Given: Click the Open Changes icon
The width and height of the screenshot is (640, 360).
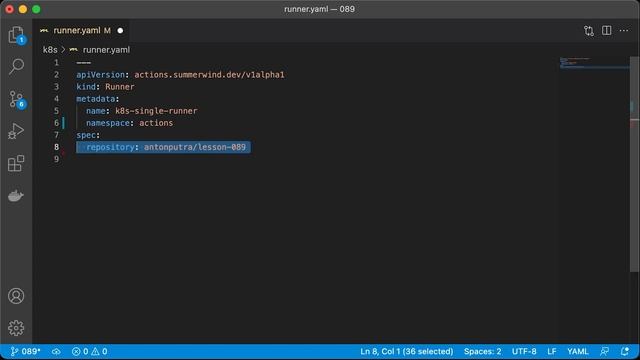Looking at the screenshot, I should tap(589, 31).
